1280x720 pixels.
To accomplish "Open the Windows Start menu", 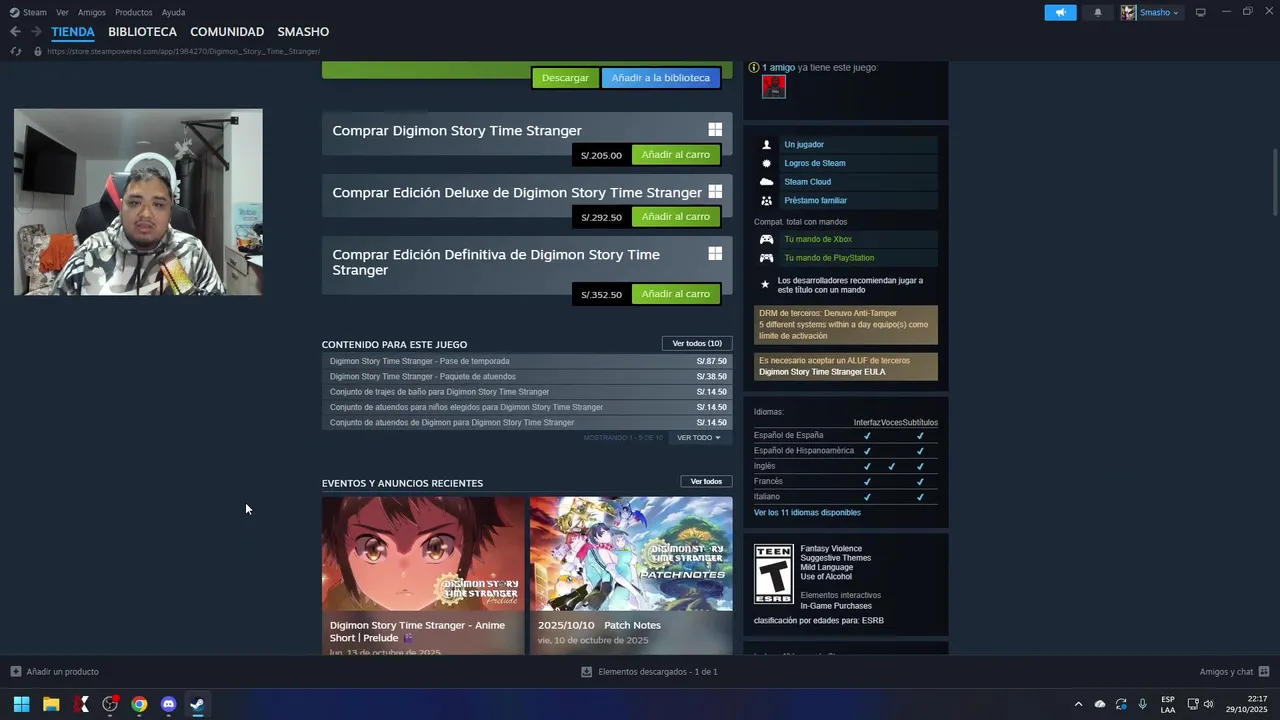I will (21, 704).
